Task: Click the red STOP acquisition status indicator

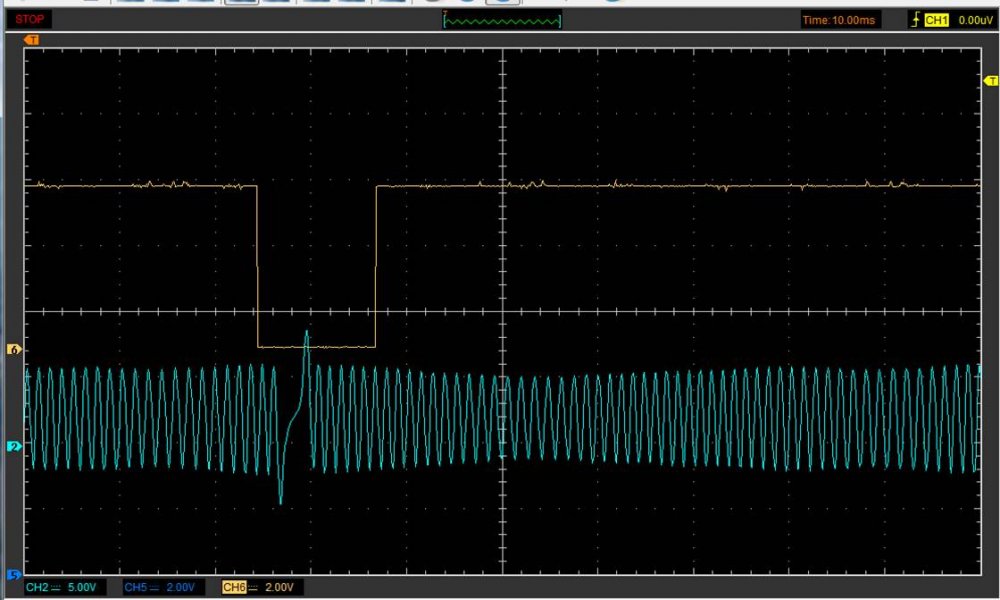Action: pyautogui.click(x=31, y=19)
